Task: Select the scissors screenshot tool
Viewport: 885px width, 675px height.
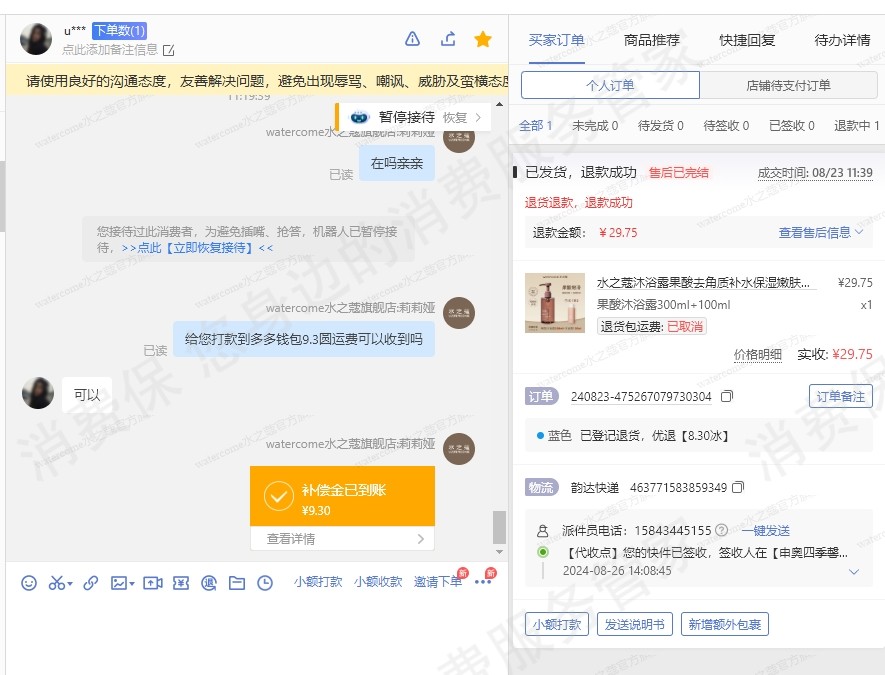Action: point(56,582)
